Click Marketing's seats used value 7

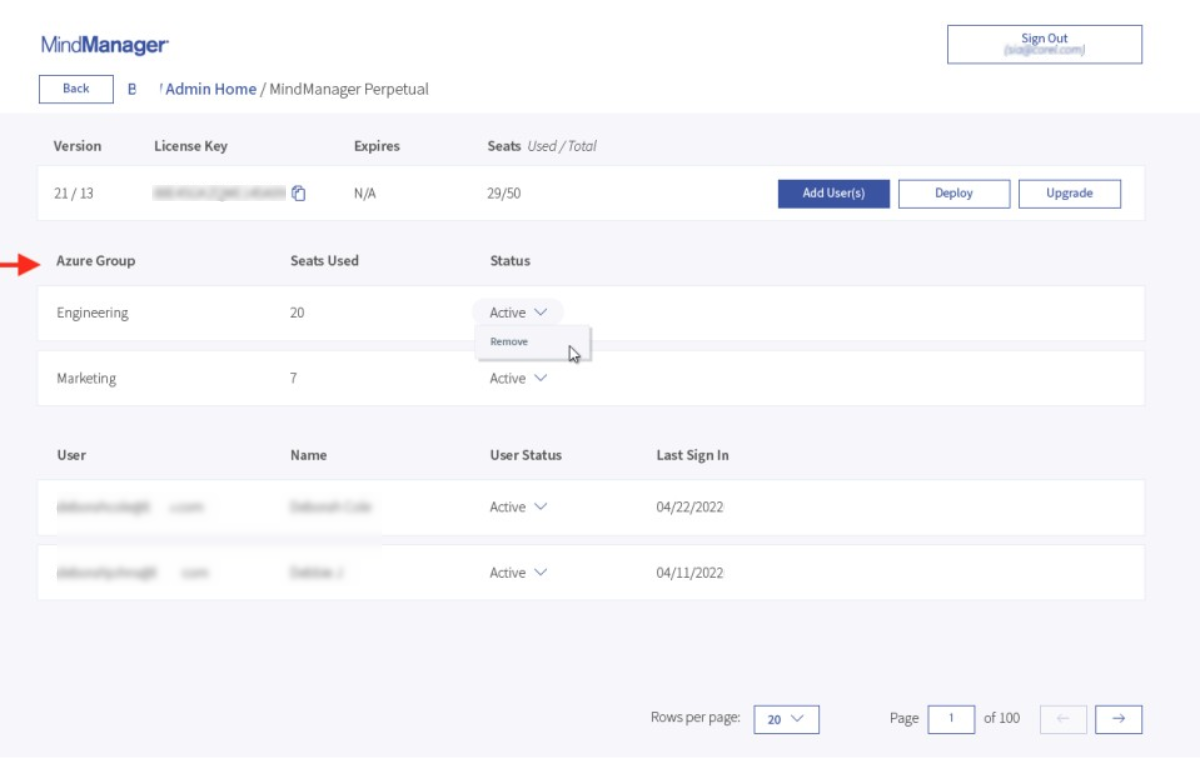(x=293, y=379)
